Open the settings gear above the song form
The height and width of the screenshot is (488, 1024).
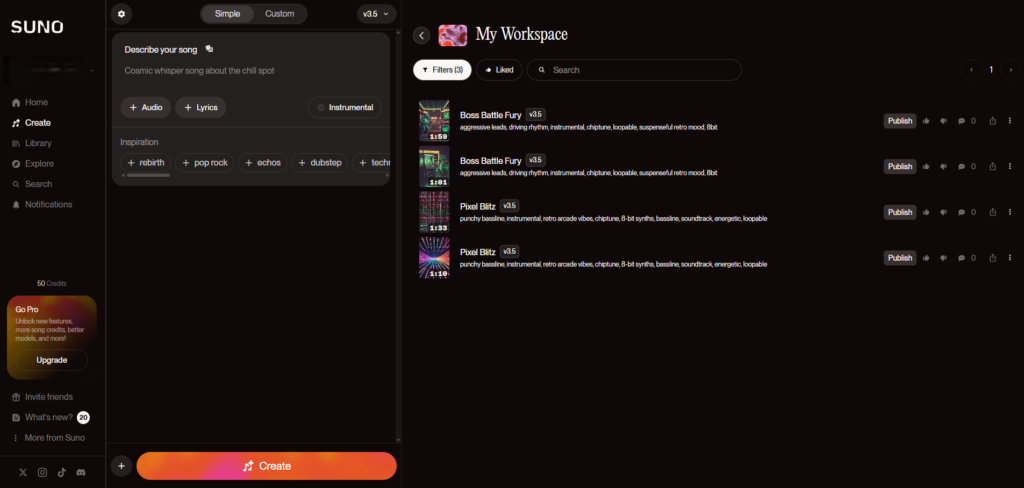(121, 14)
